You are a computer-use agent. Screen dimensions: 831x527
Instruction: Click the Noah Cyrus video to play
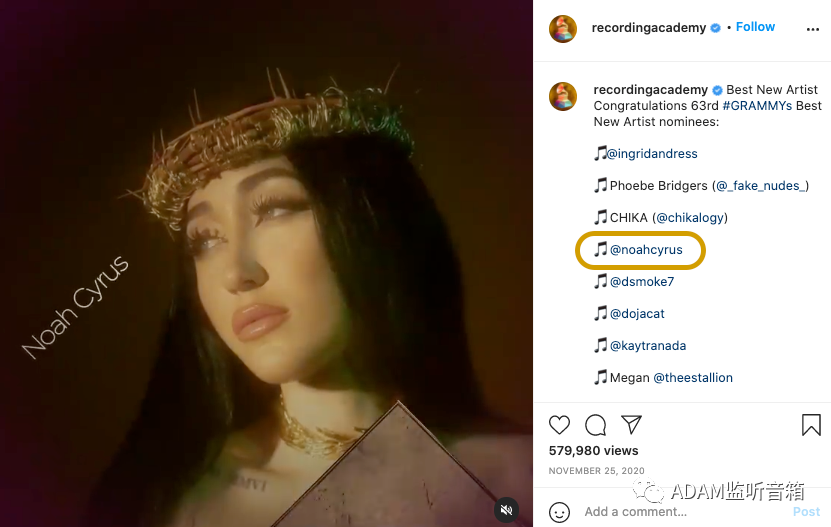(266, 263)
